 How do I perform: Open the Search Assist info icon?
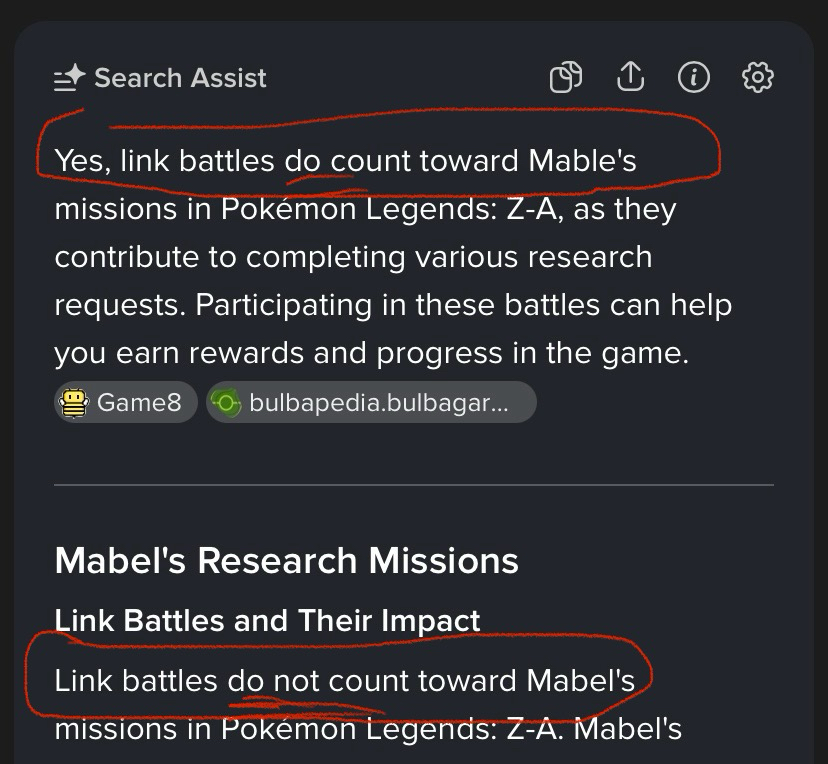coord(693,77)
